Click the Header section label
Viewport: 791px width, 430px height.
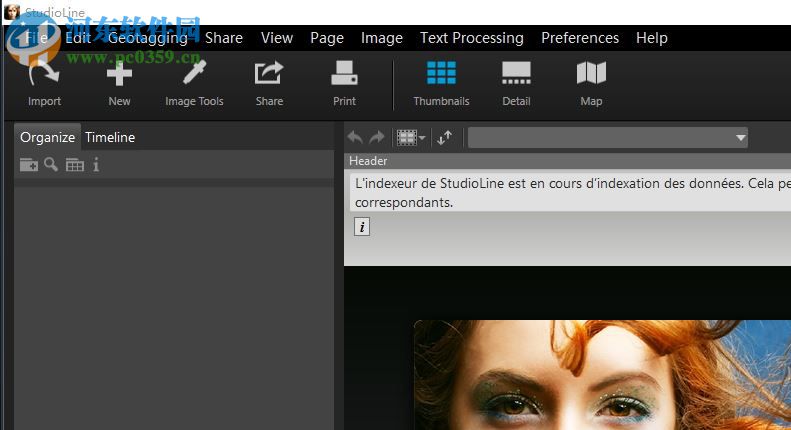coord(368,161)
